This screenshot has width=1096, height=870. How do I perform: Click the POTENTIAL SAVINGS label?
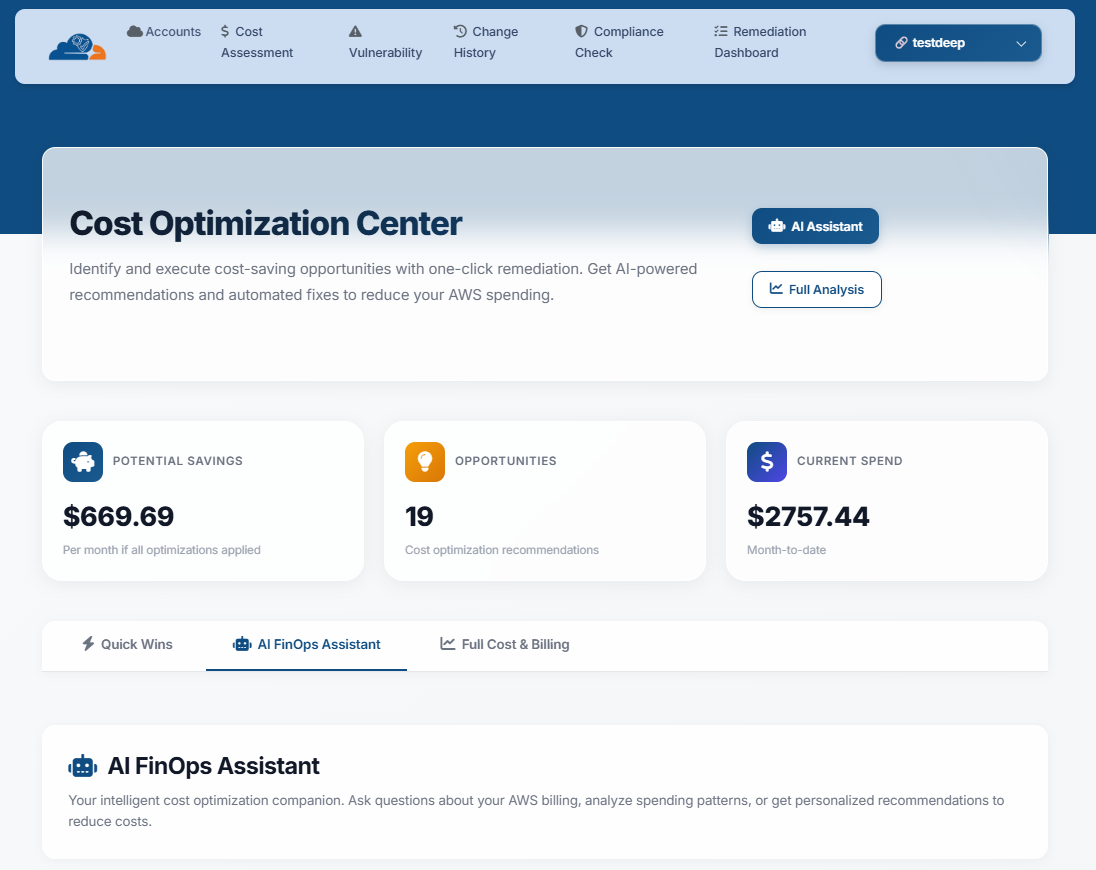(x=178, y=461)
